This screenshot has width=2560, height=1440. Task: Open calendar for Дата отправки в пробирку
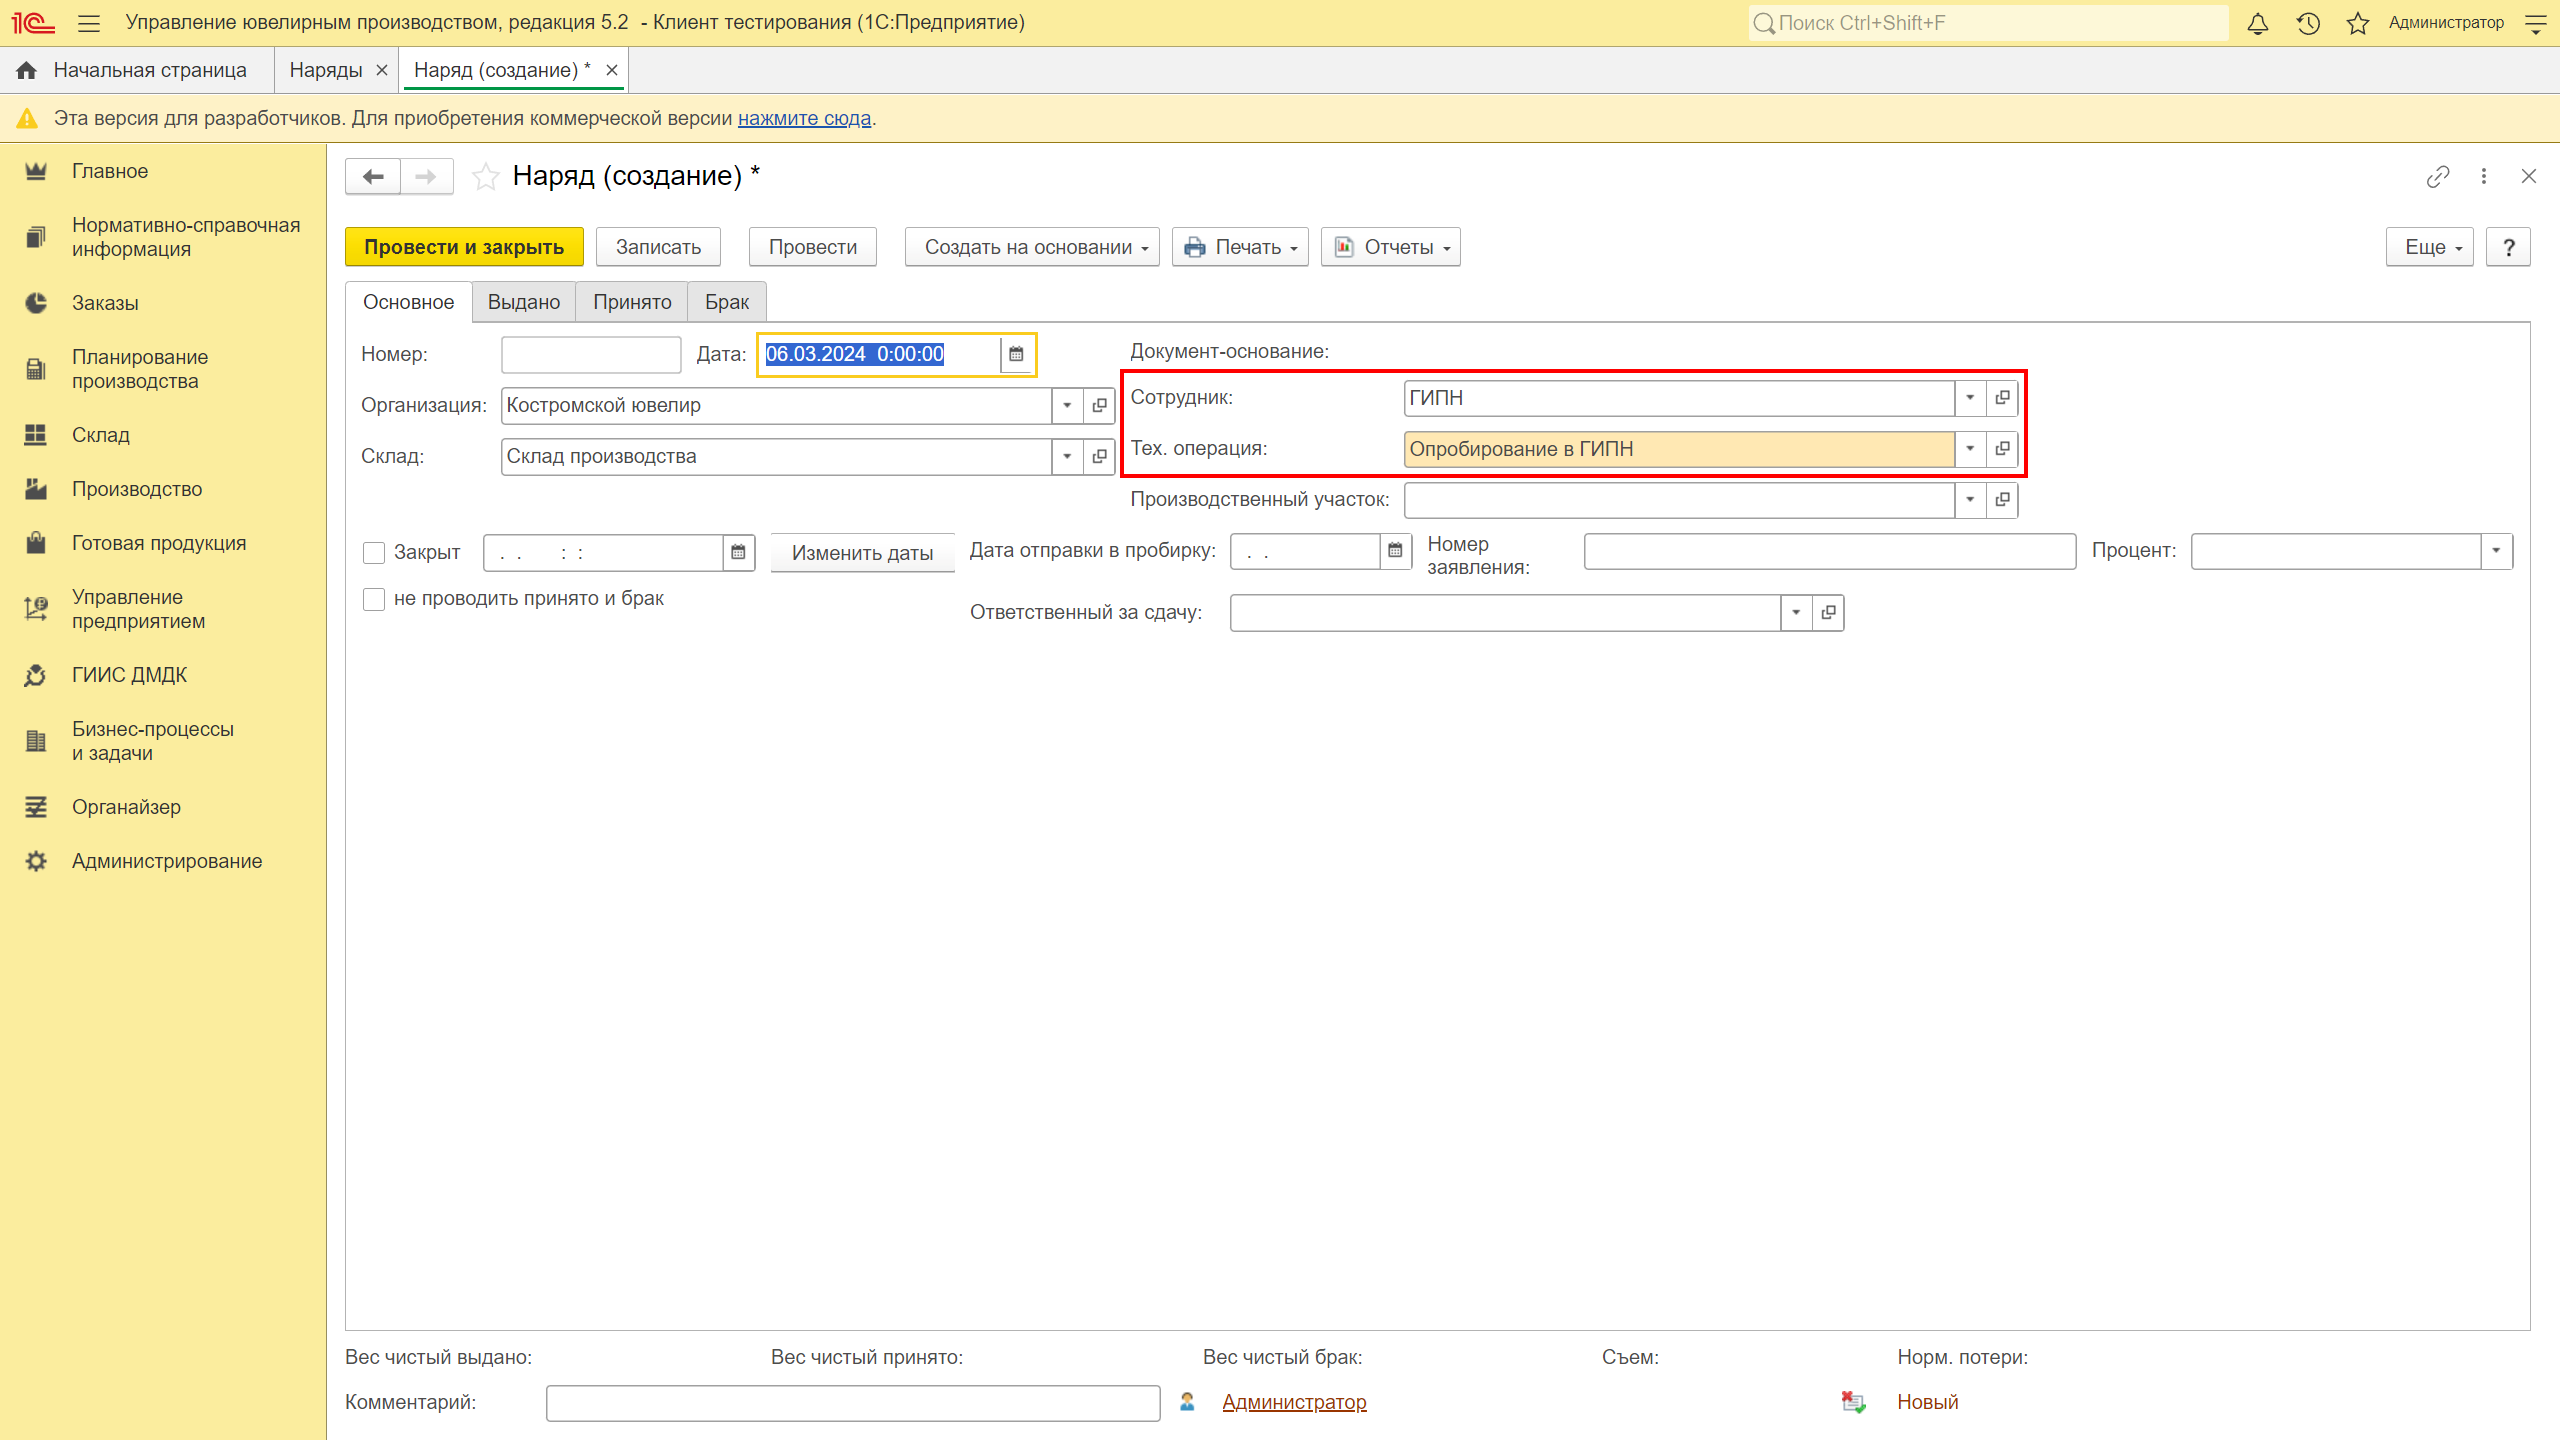click(x=1396, y=550)
